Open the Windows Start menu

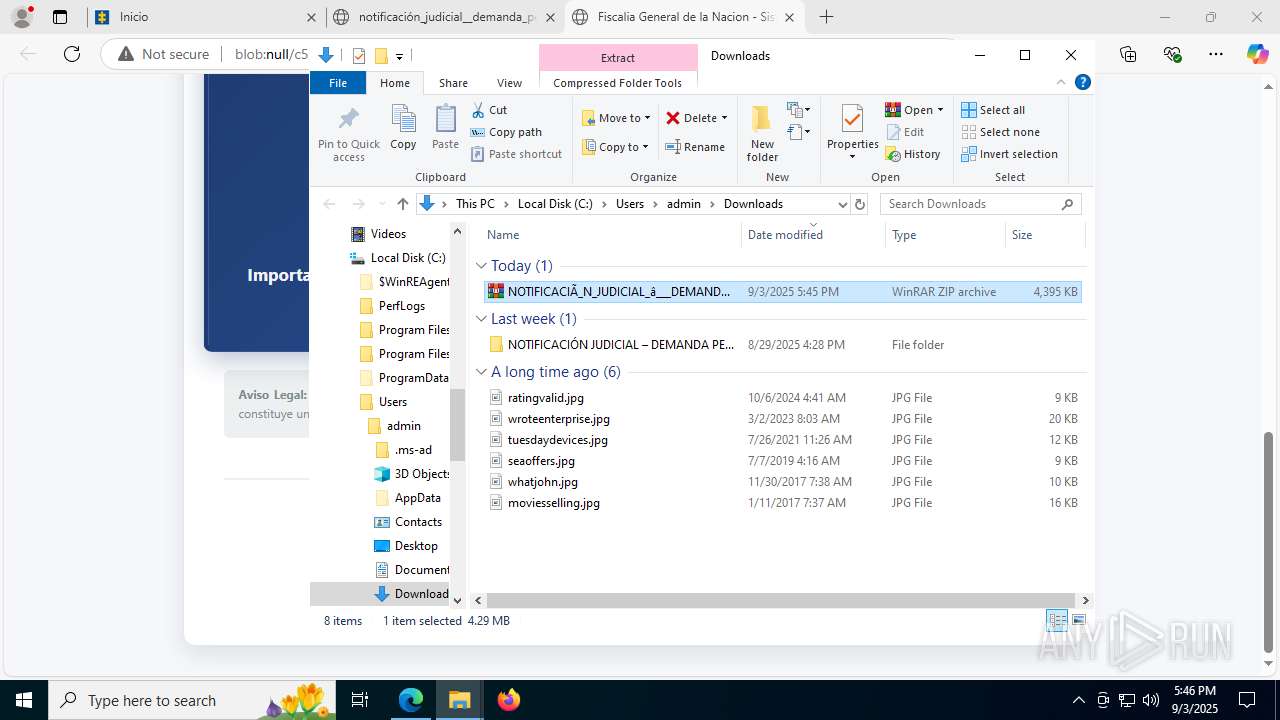click(24, 700)
